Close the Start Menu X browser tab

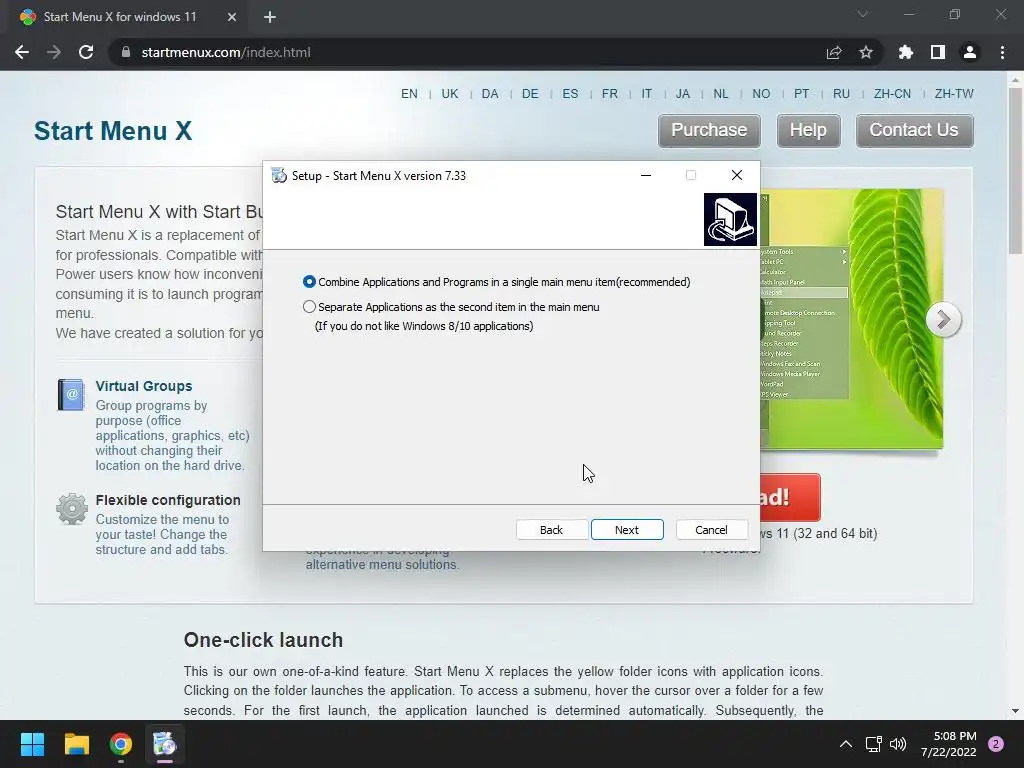point(232,17)
